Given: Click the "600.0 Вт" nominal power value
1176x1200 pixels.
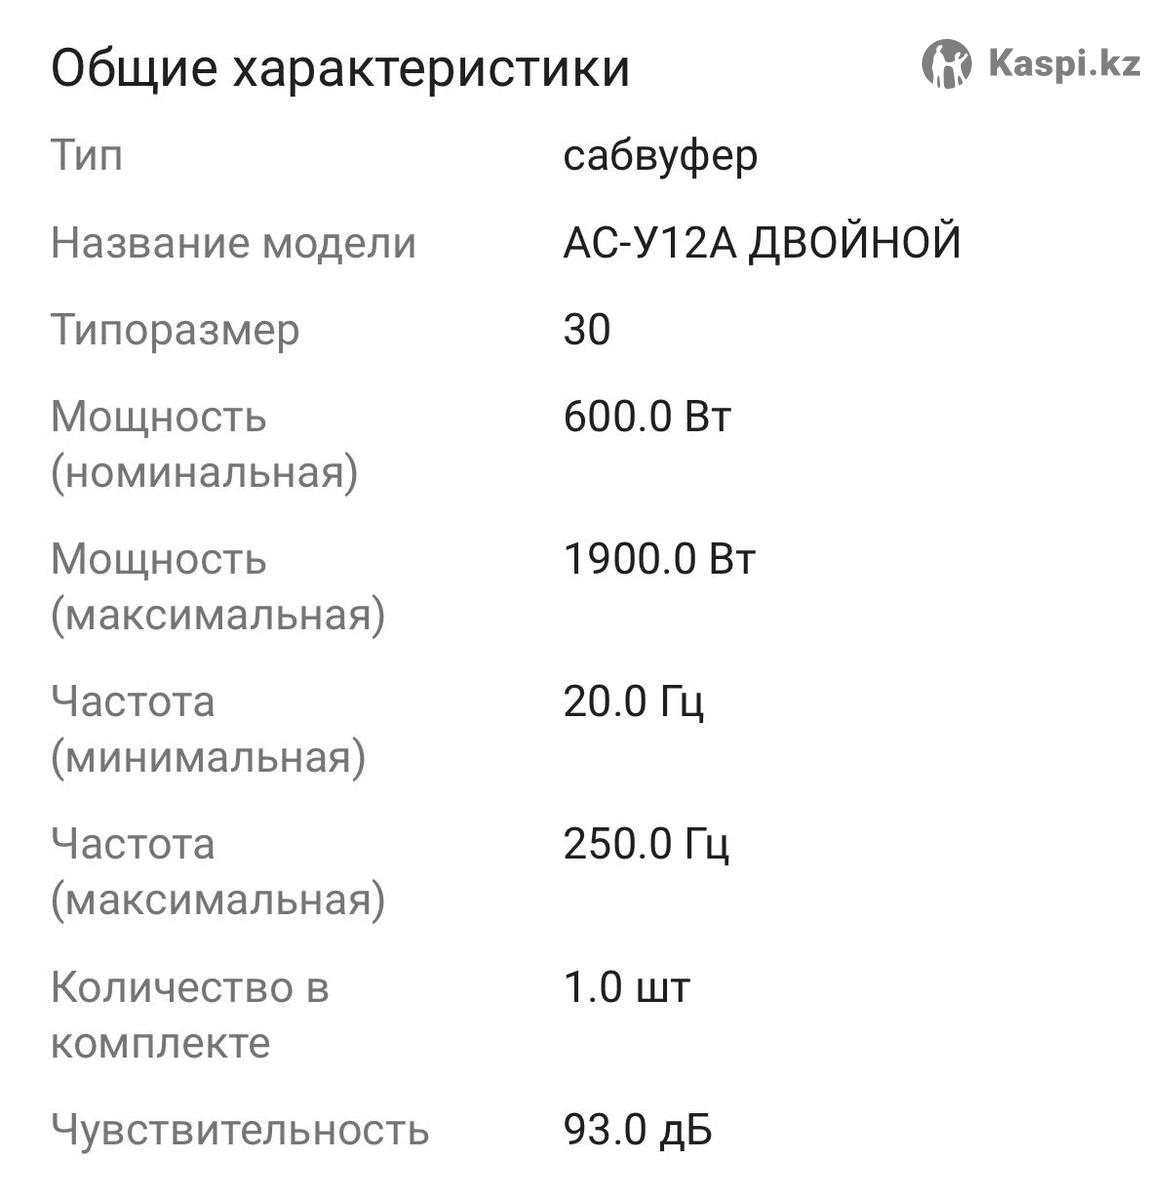Looking at the screenshot, I should pos(647,416).
